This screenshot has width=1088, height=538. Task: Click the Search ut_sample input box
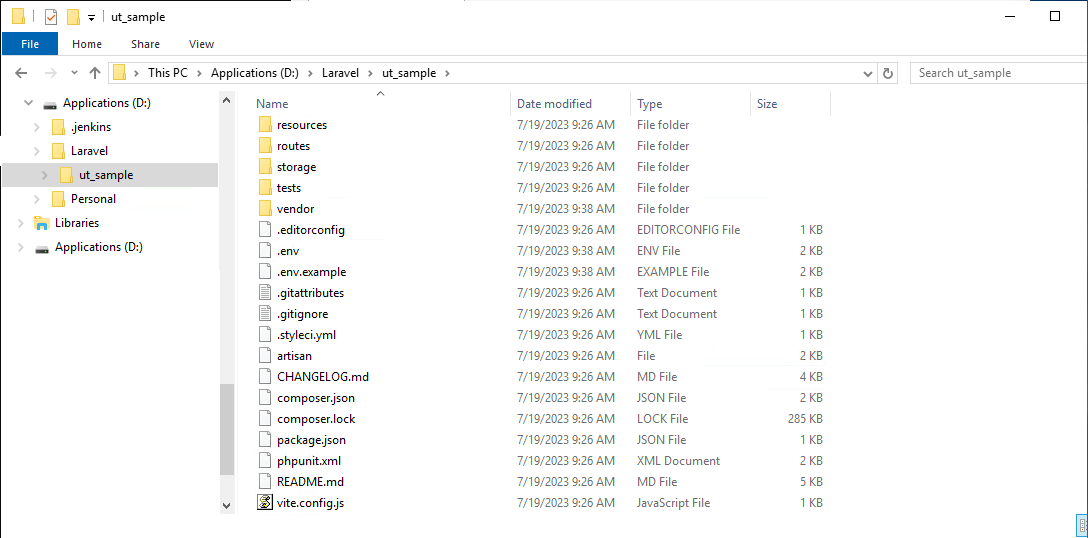998,73
